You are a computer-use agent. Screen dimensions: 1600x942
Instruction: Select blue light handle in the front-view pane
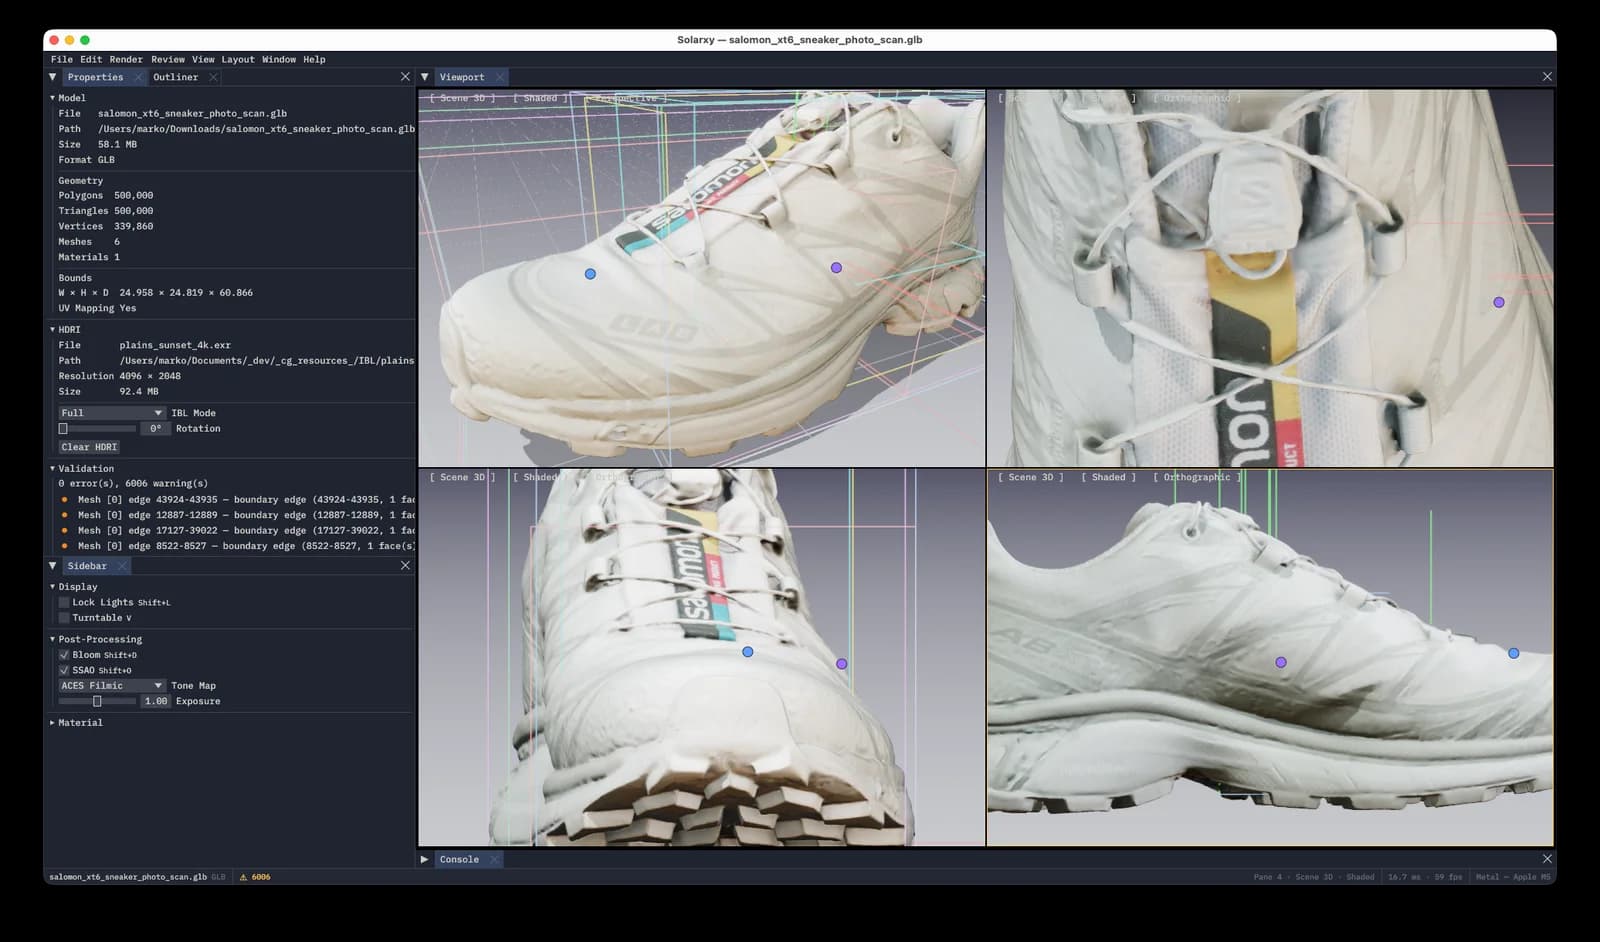(747, 652)
